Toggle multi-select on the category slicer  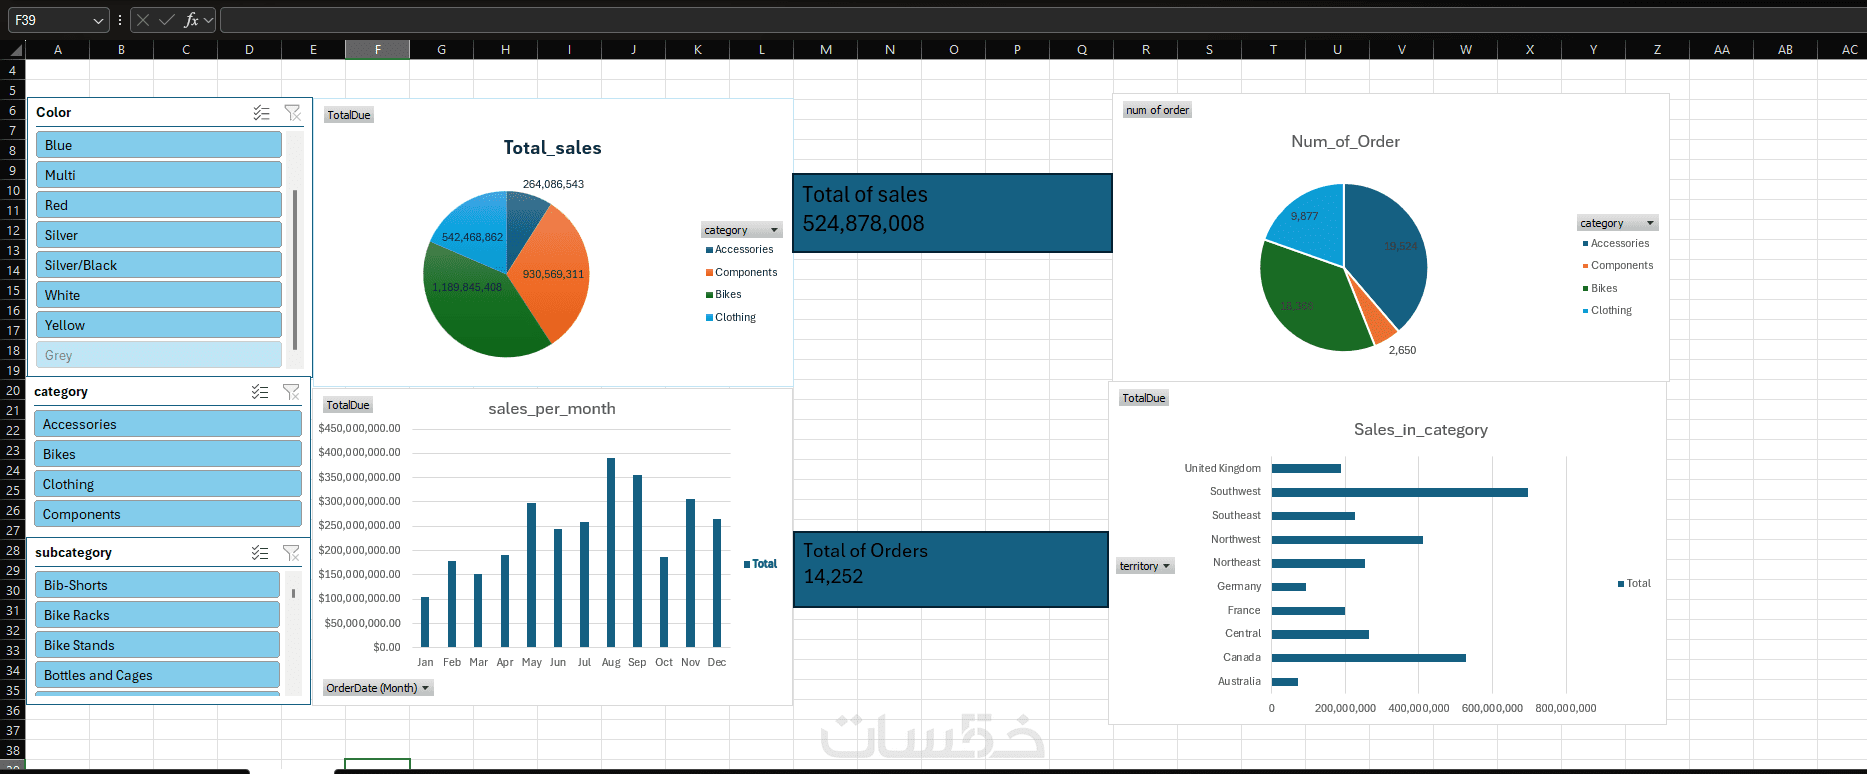(x=260, y=392)
